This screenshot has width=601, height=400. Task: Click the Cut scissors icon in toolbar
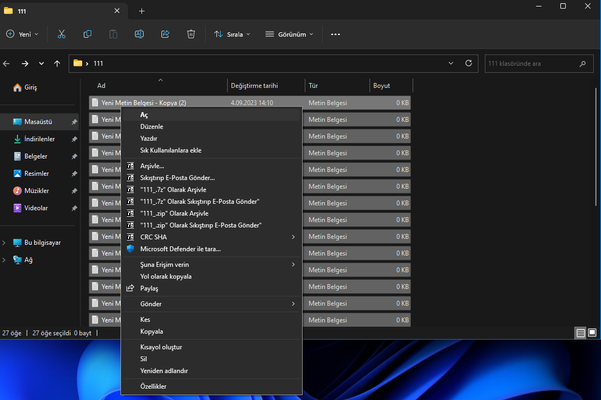tap(61, 34)
